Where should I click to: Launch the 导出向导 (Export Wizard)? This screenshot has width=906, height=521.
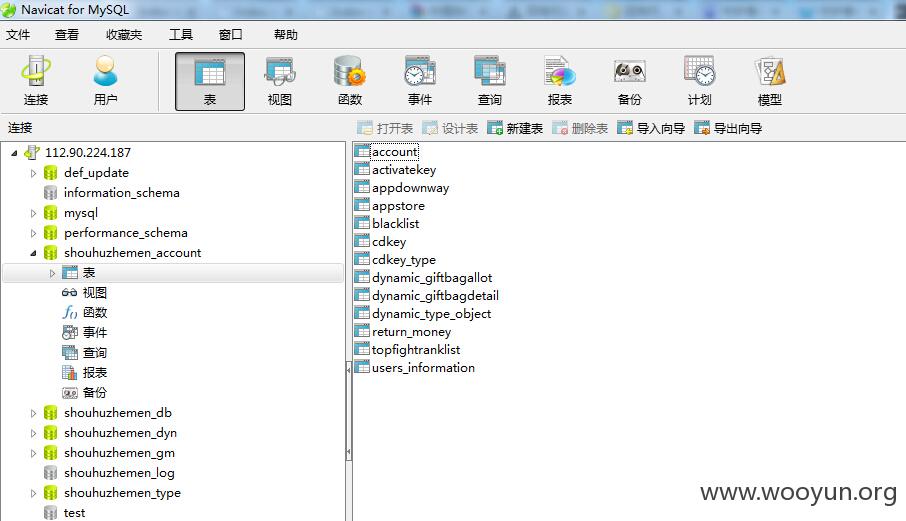728,128
